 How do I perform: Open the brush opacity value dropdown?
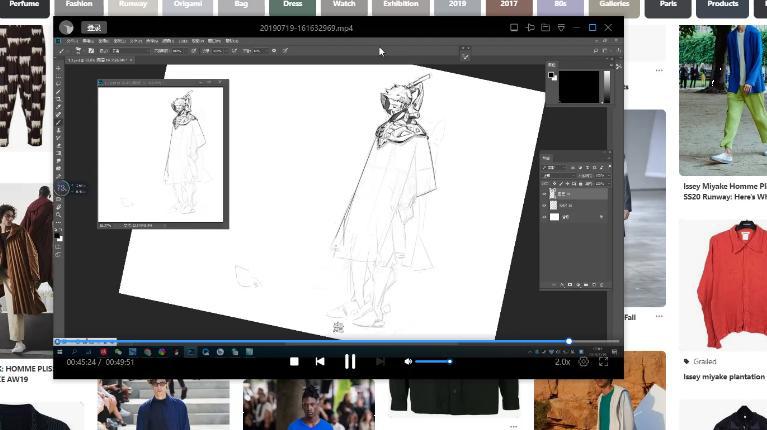tap(178, 51)
